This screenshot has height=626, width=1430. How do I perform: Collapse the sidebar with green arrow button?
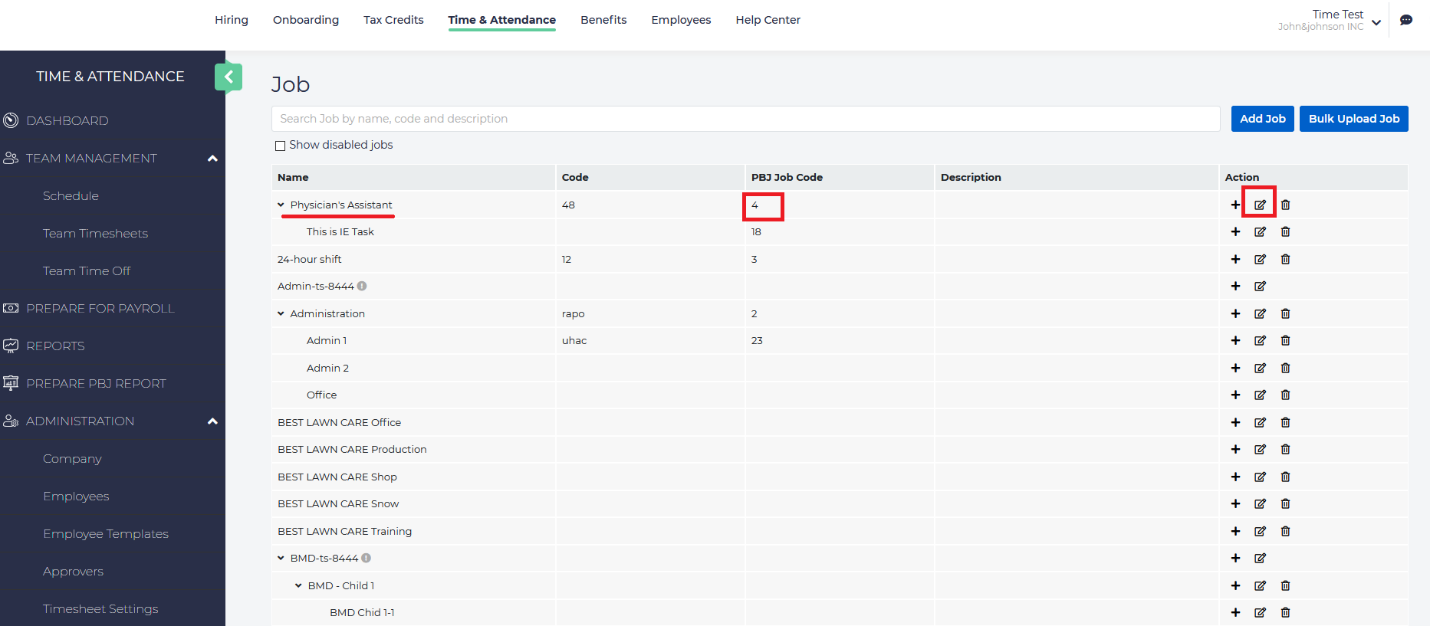(x=228, y=76)
